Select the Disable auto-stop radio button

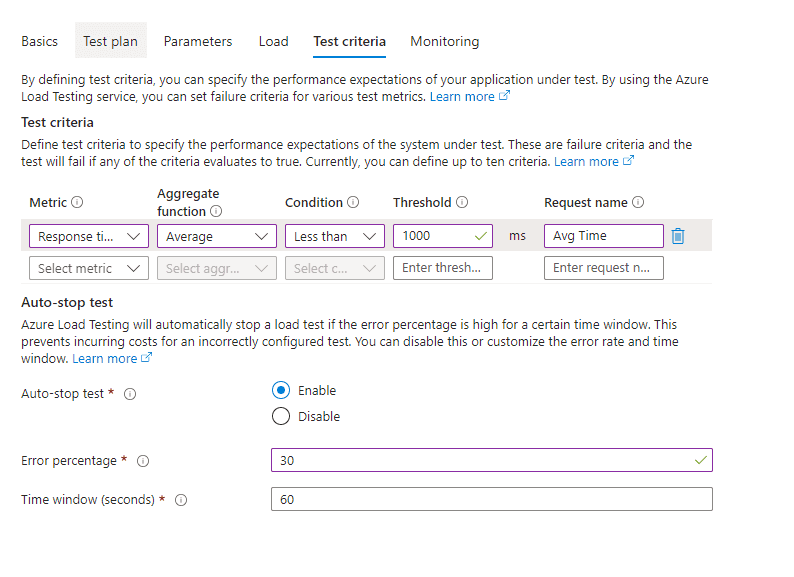281,416
